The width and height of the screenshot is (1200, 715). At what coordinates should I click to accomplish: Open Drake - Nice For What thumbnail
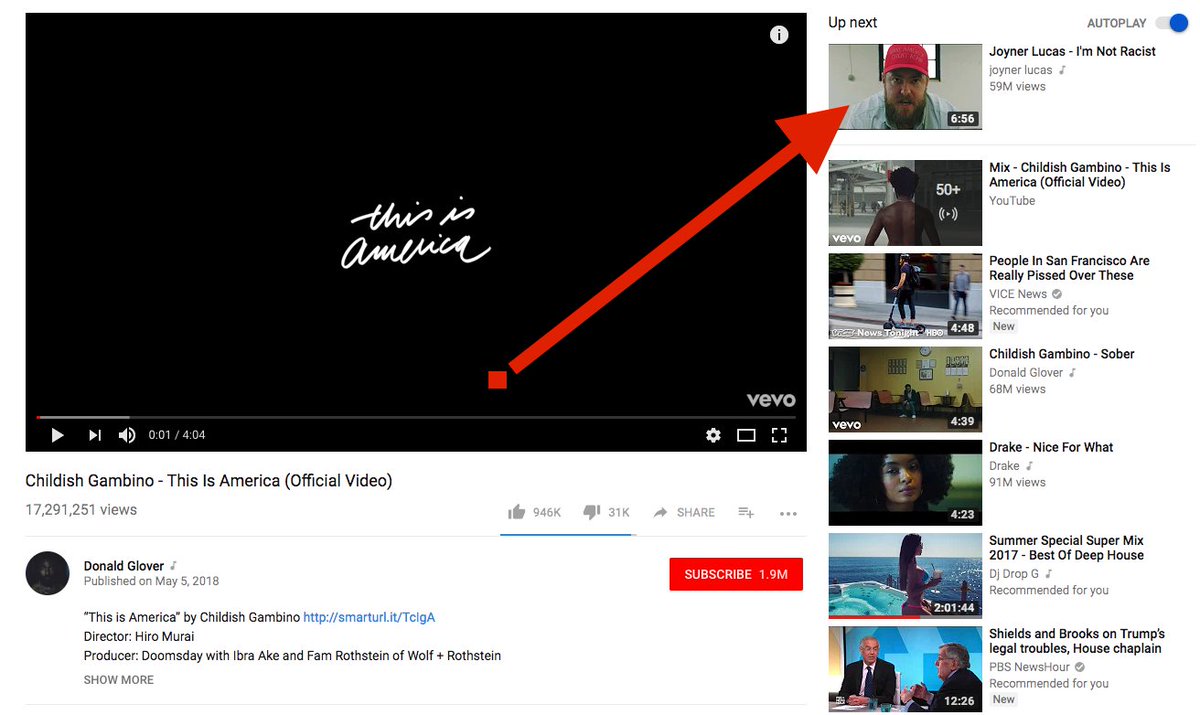(x=905, y=482)
